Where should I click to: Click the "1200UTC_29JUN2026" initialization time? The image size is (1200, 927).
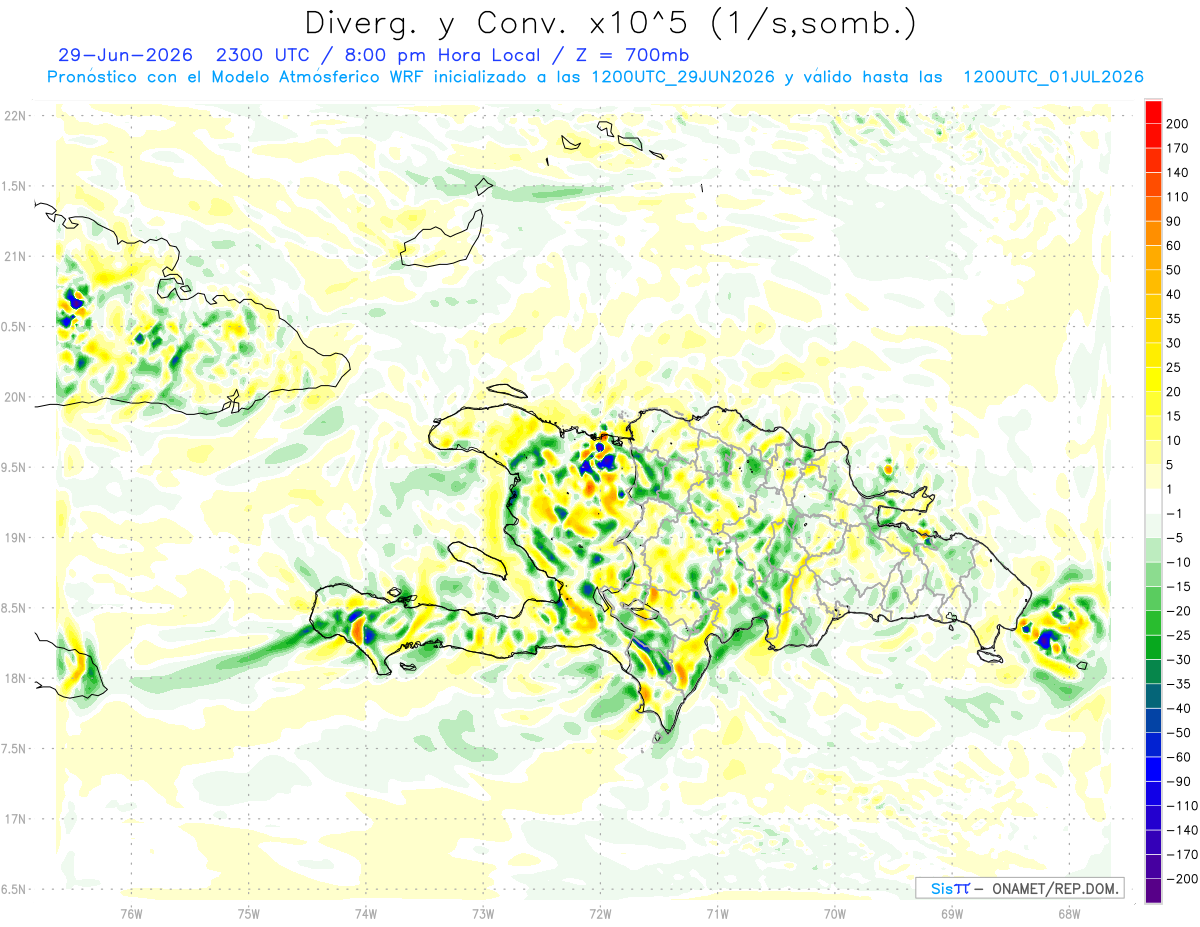pos(683,77)
